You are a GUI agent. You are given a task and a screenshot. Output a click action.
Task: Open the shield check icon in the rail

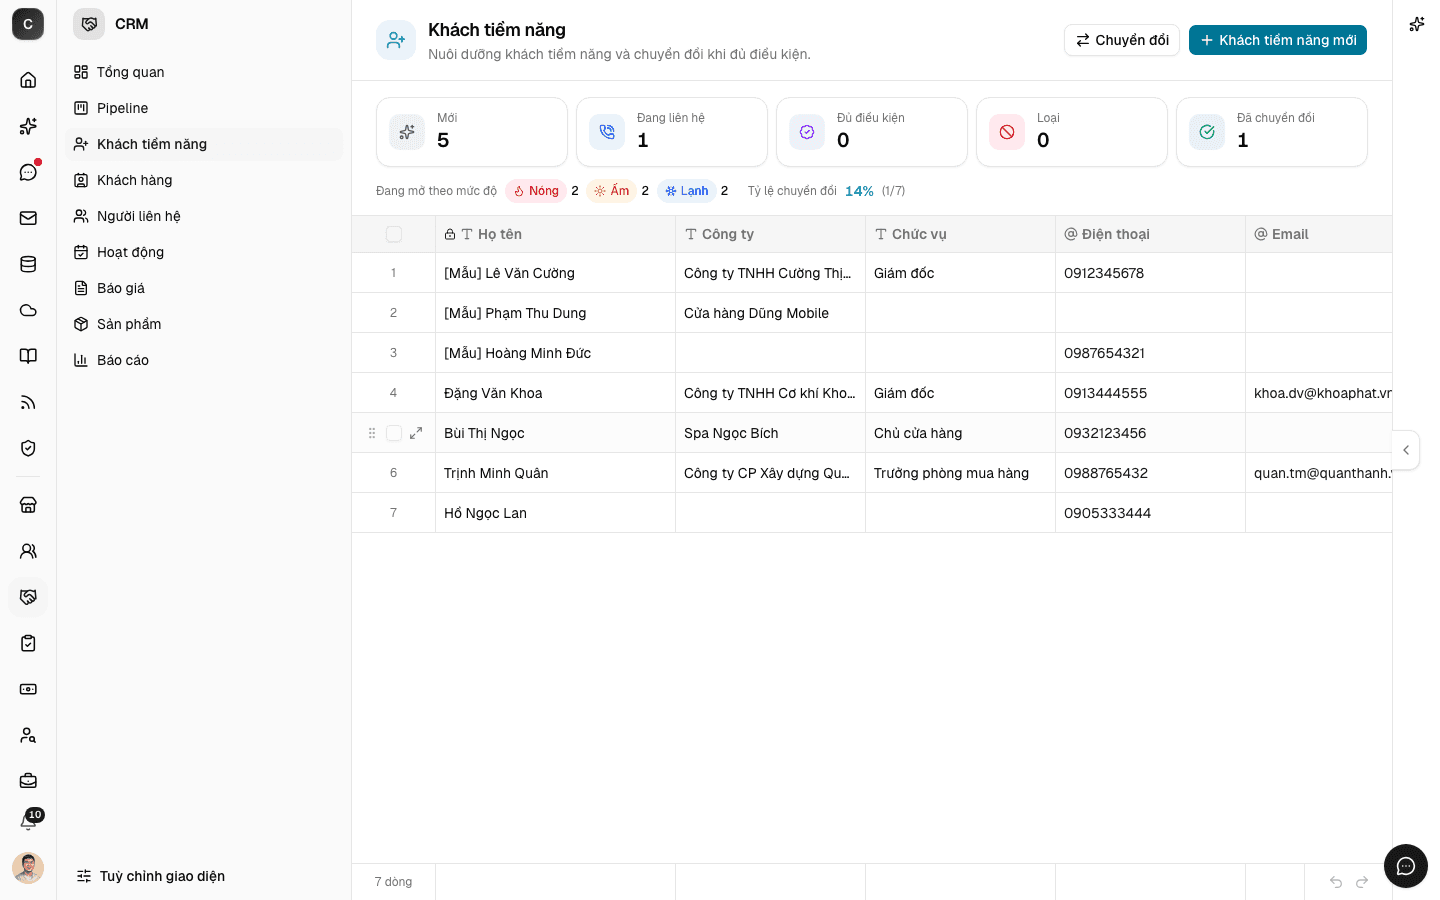tap(28, 448)
